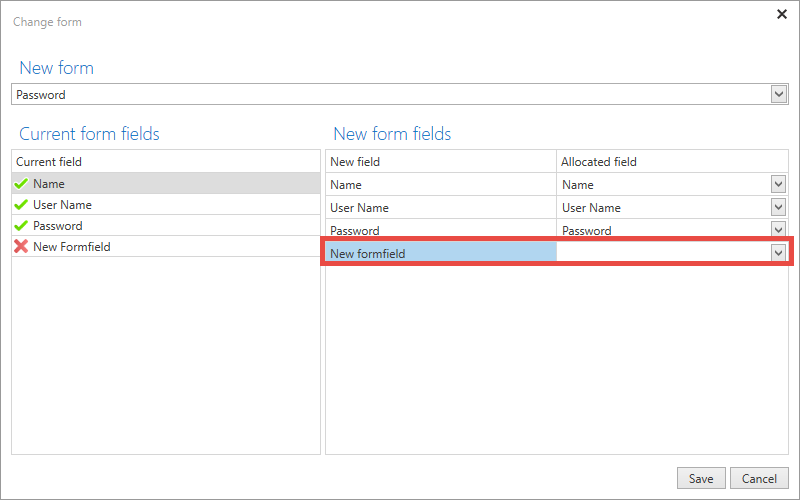This screenshot has width=800, height=500.
Task: Click the green checkmark beside User Name
Action: pyautogui.click(x=21, y=205)
